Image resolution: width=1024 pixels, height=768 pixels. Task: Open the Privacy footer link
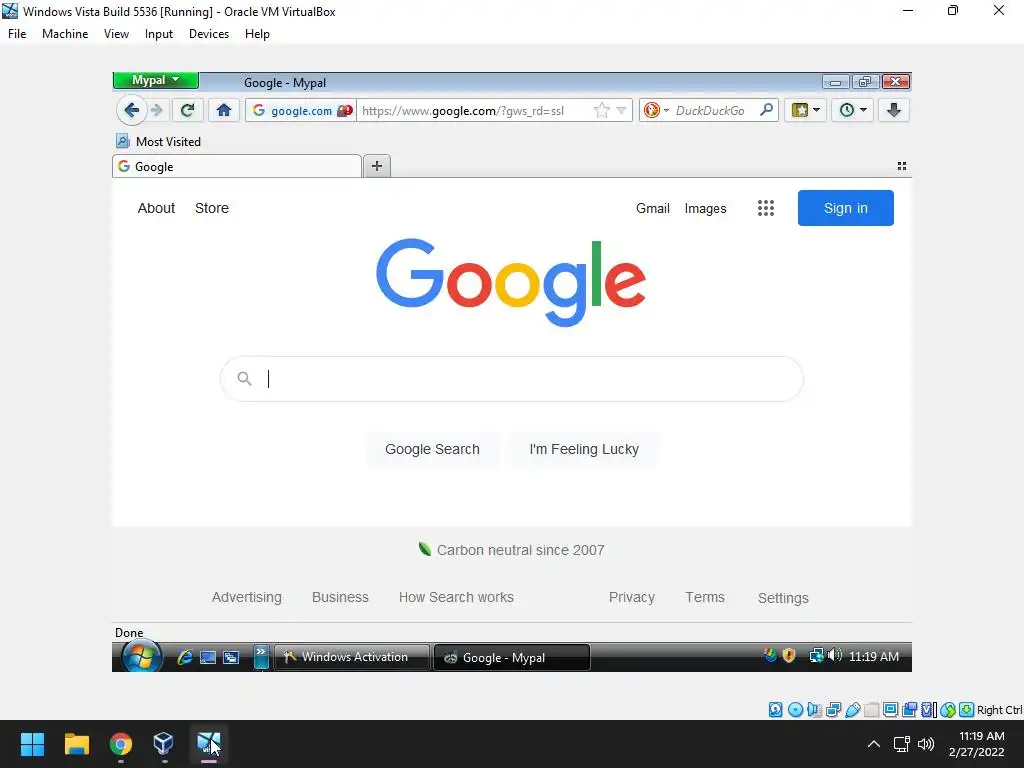click(632, 598)
